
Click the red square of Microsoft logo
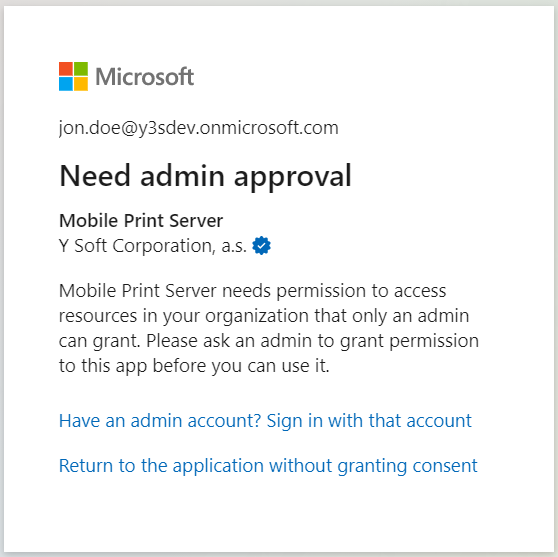coord(66,69)
